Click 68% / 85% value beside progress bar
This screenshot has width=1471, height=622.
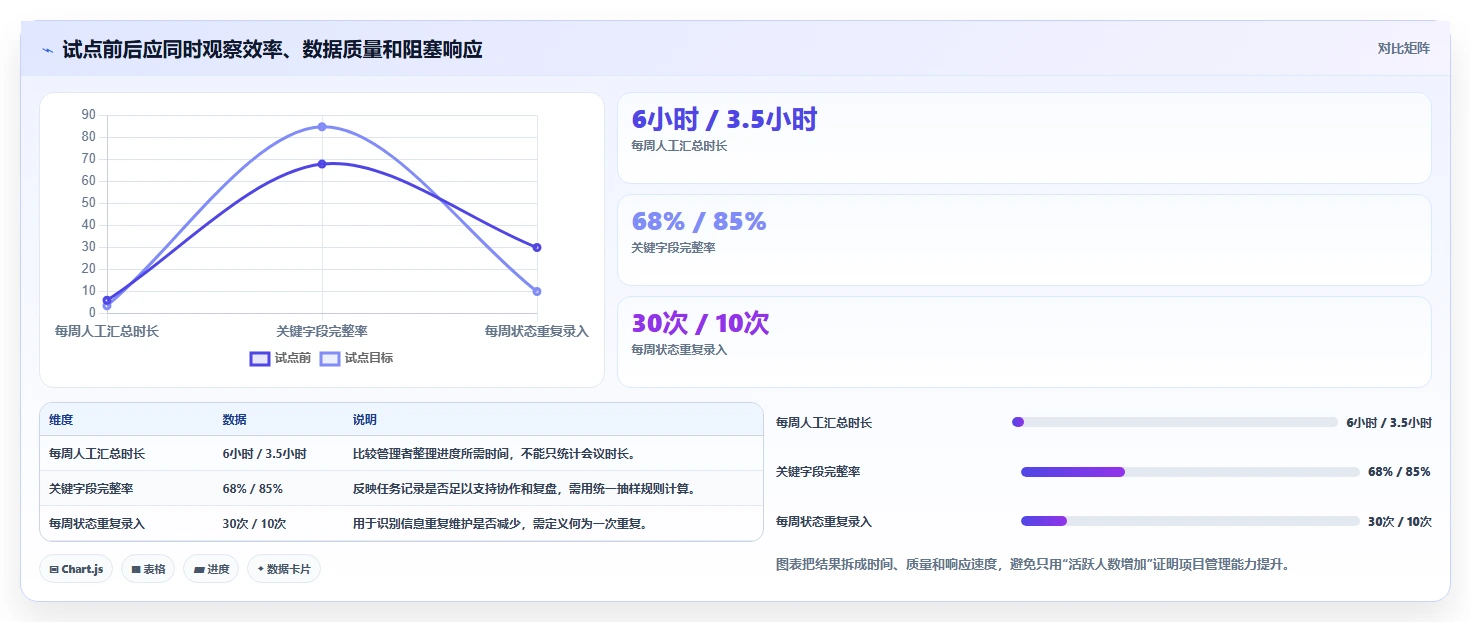(1399, 472)
